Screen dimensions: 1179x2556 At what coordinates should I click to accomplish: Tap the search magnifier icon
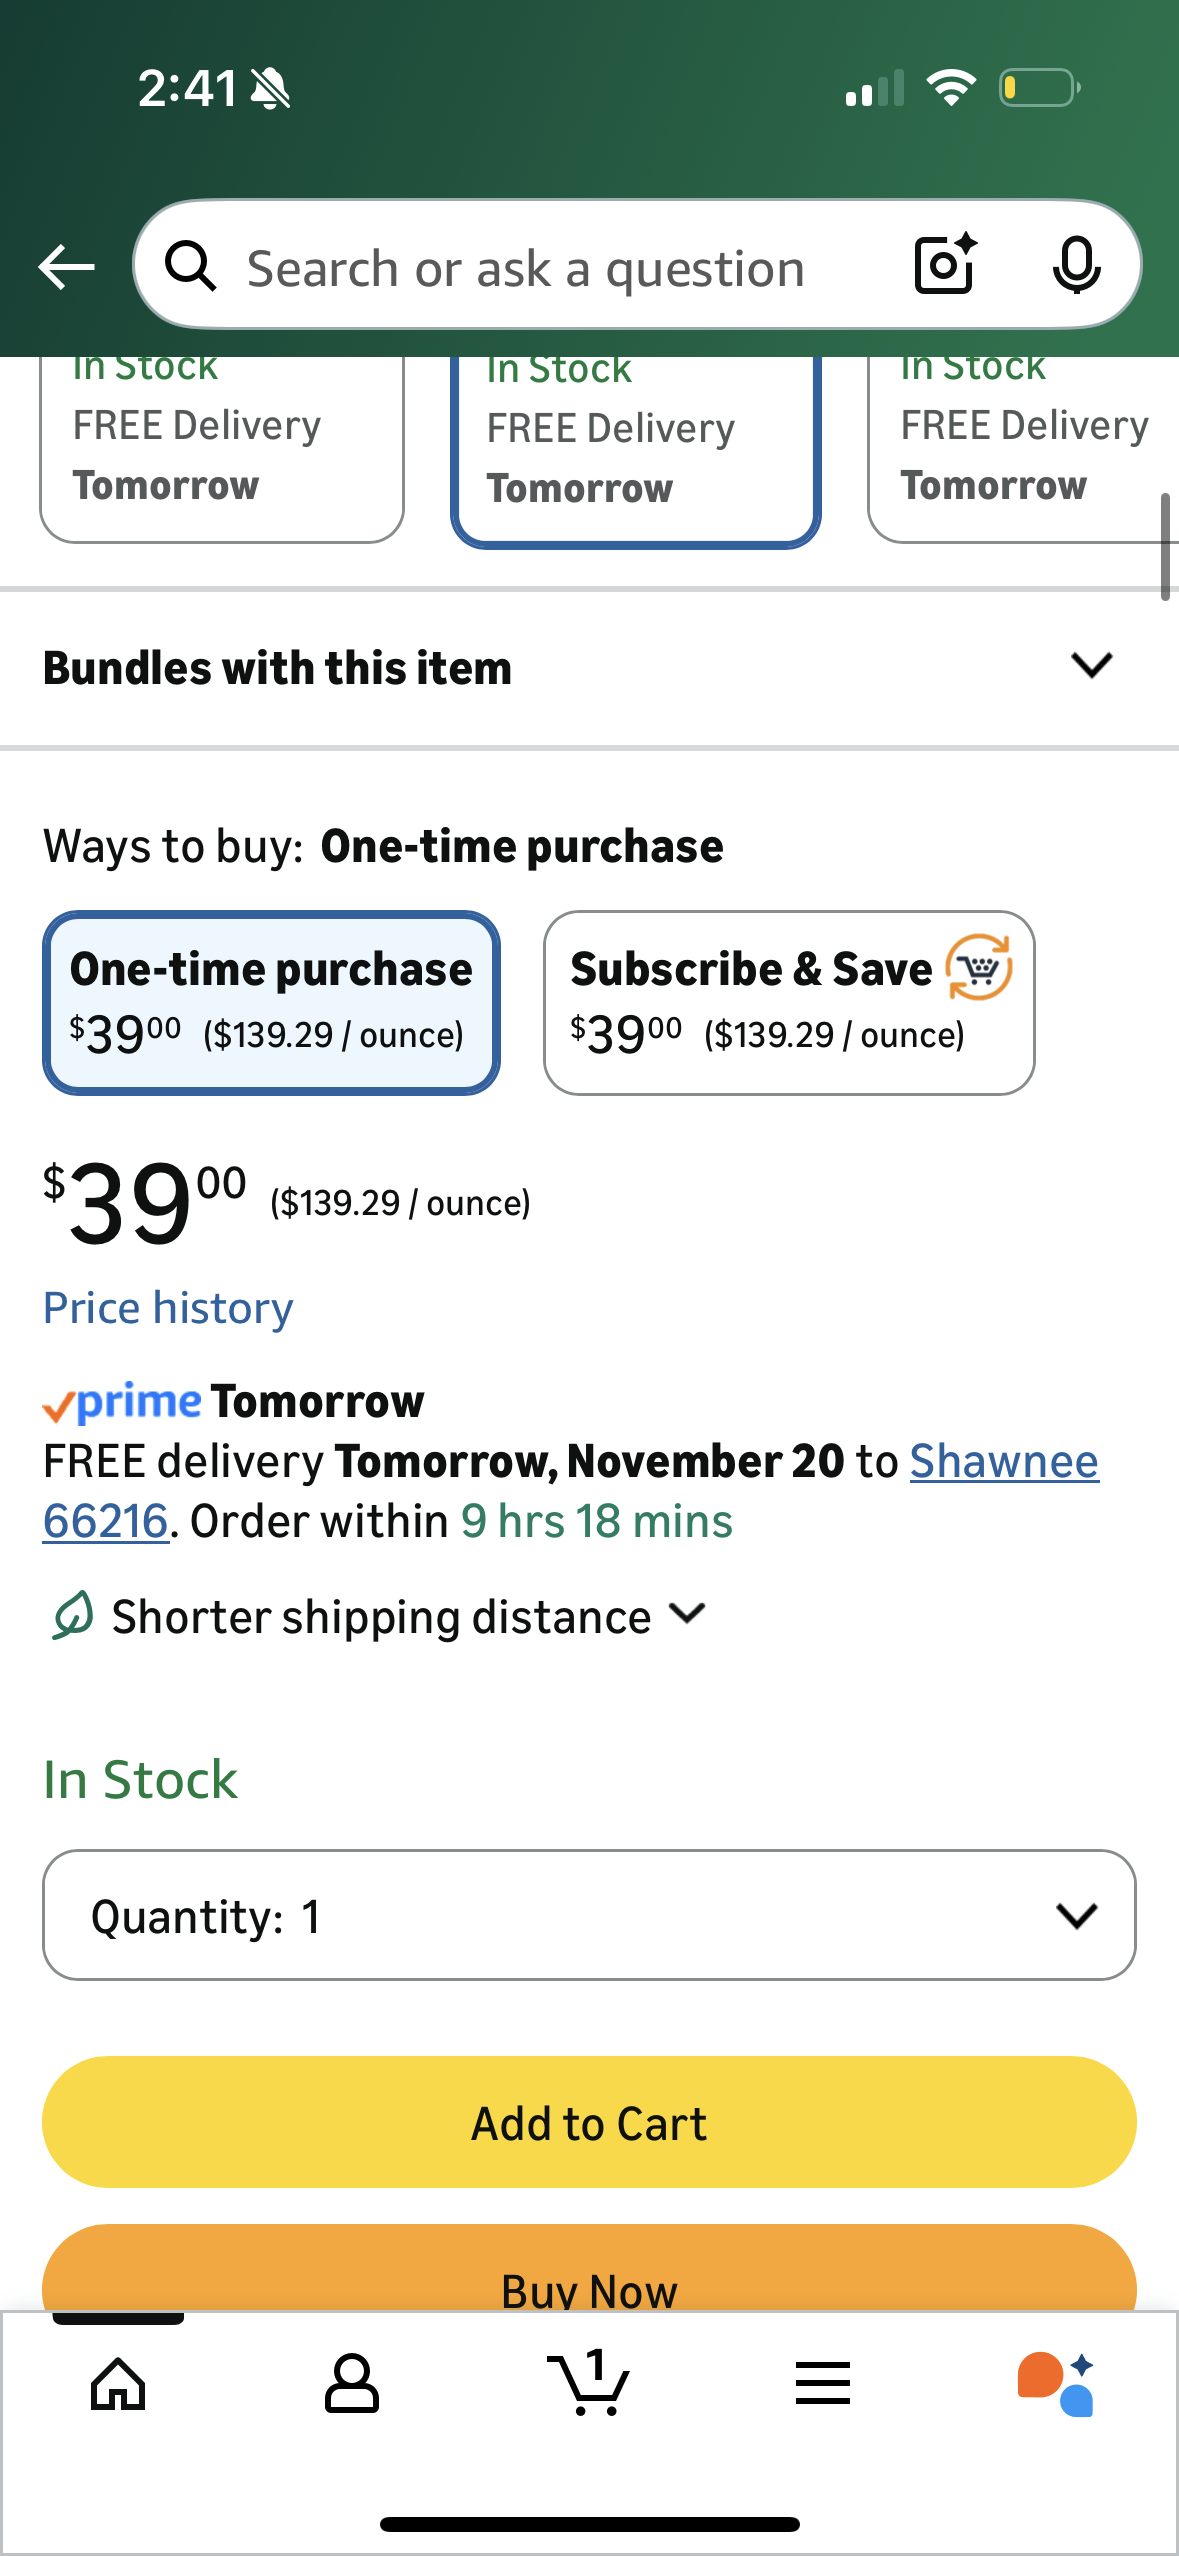(190, 267)
